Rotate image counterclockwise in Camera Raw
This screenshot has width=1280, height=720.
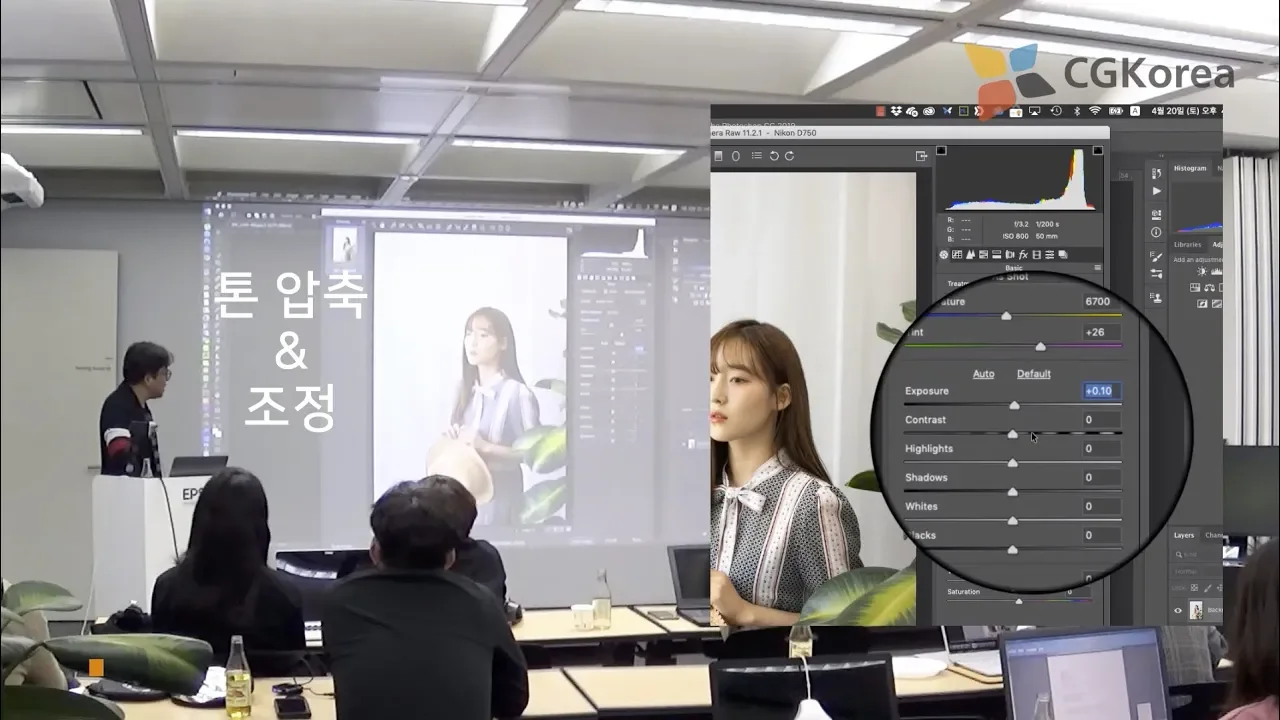coord(773,156)
